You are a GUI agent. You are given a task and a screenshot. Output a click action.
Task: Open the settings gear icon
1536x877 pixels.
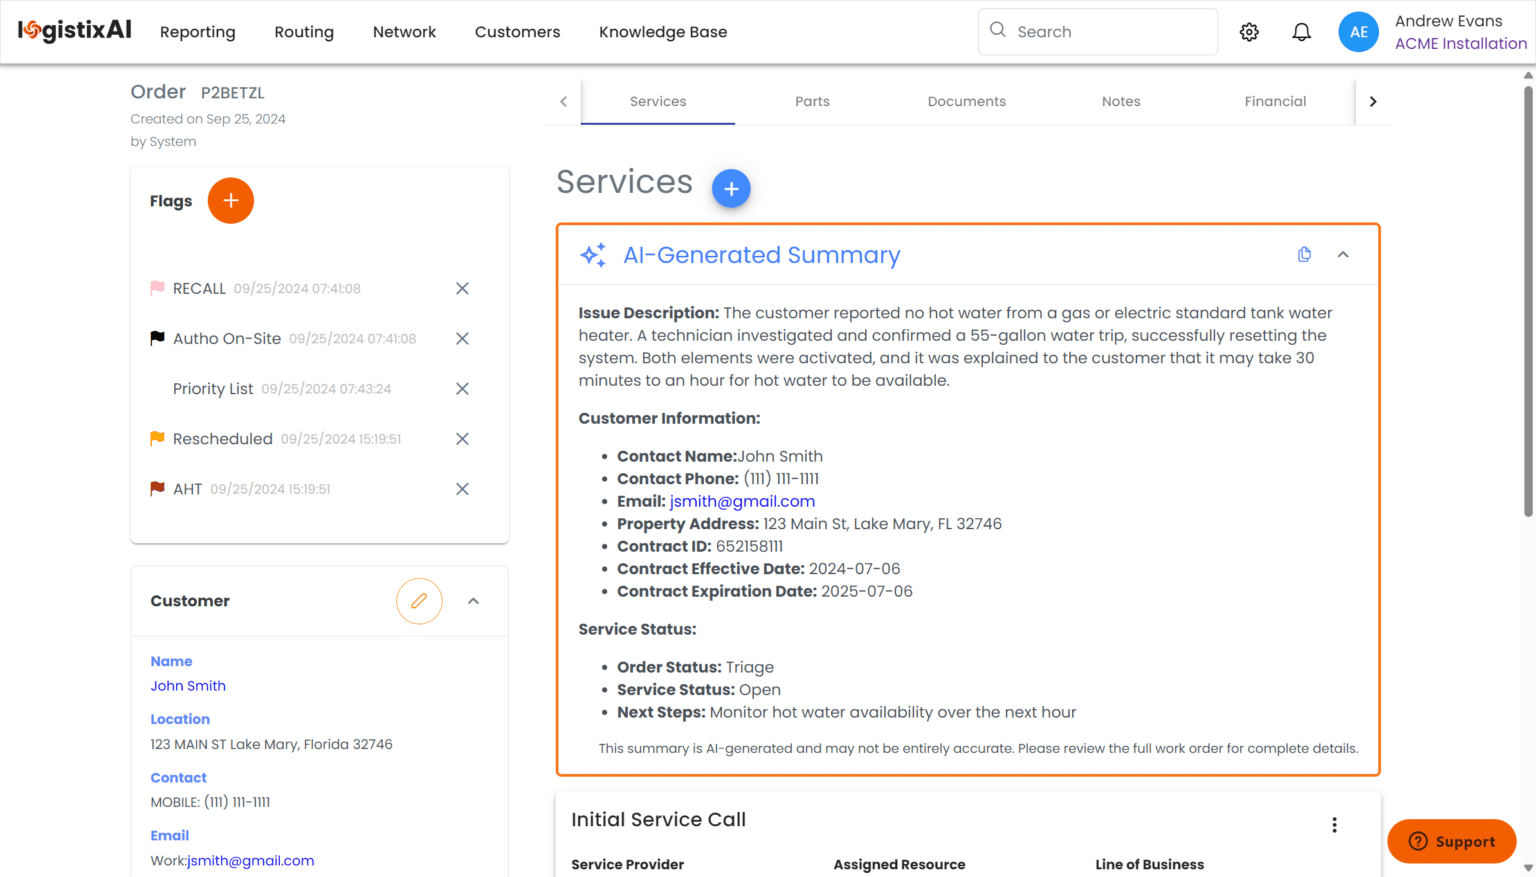pyautogui.click(x=1249, y=32)
